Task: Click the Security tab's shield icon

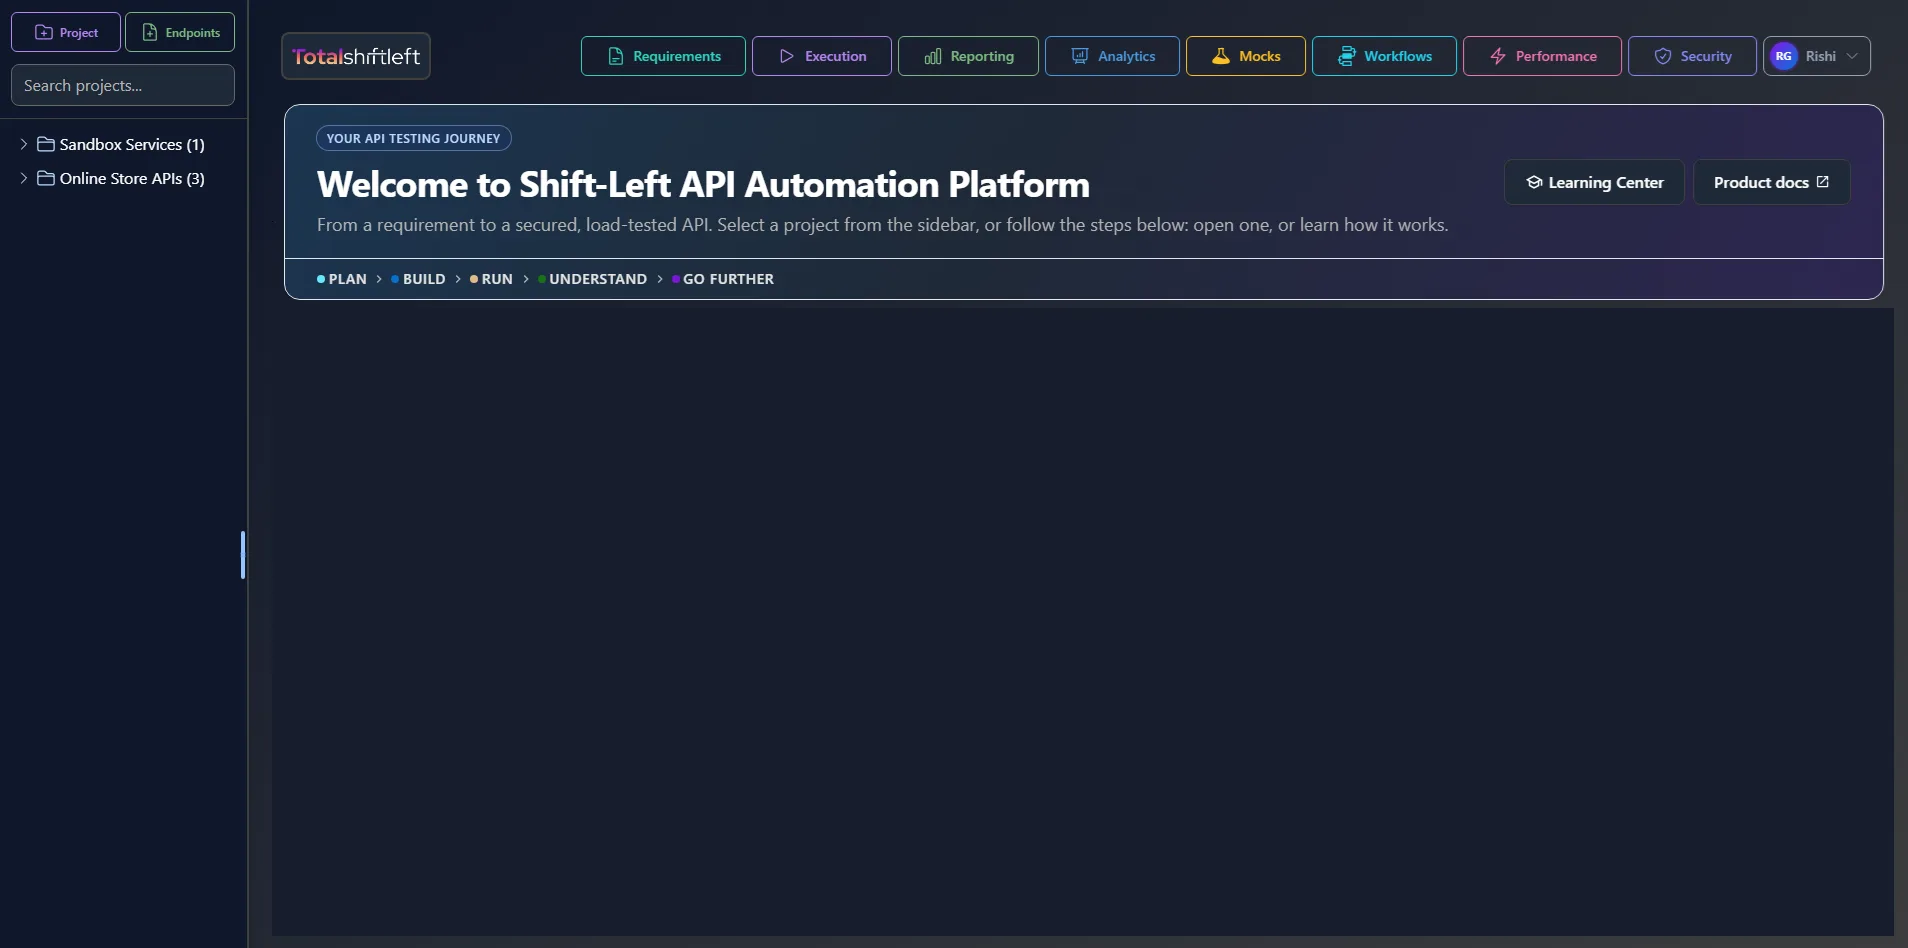Action: tap(1663, 57)
